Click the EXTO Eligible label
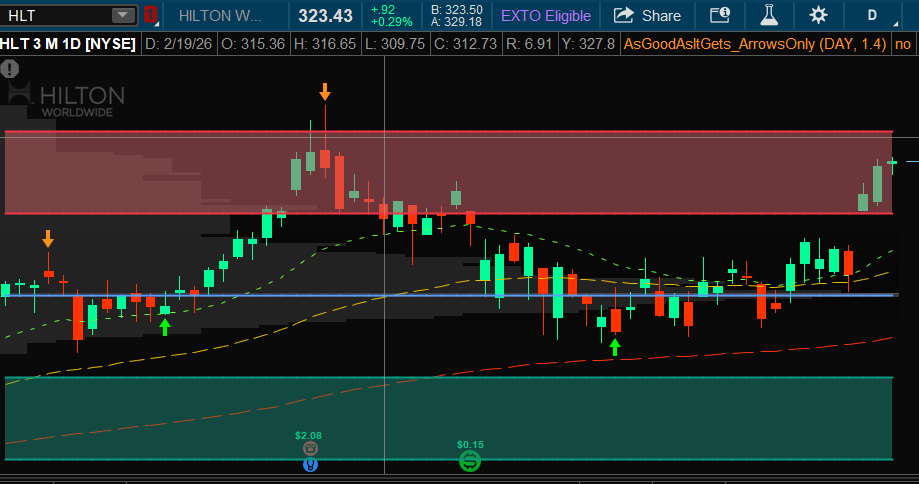 click(546, 15)
